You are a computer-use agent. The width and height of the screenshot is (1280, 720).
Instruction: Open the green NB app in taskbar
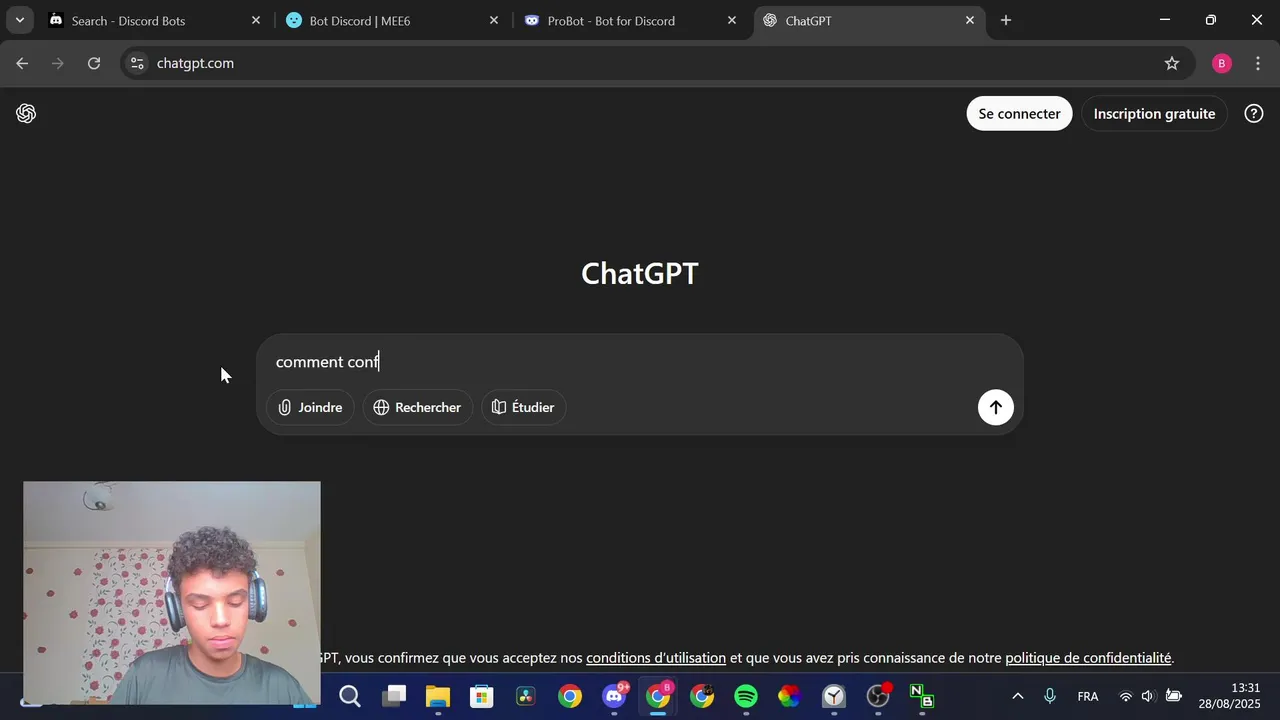click(x=922, y=696)
